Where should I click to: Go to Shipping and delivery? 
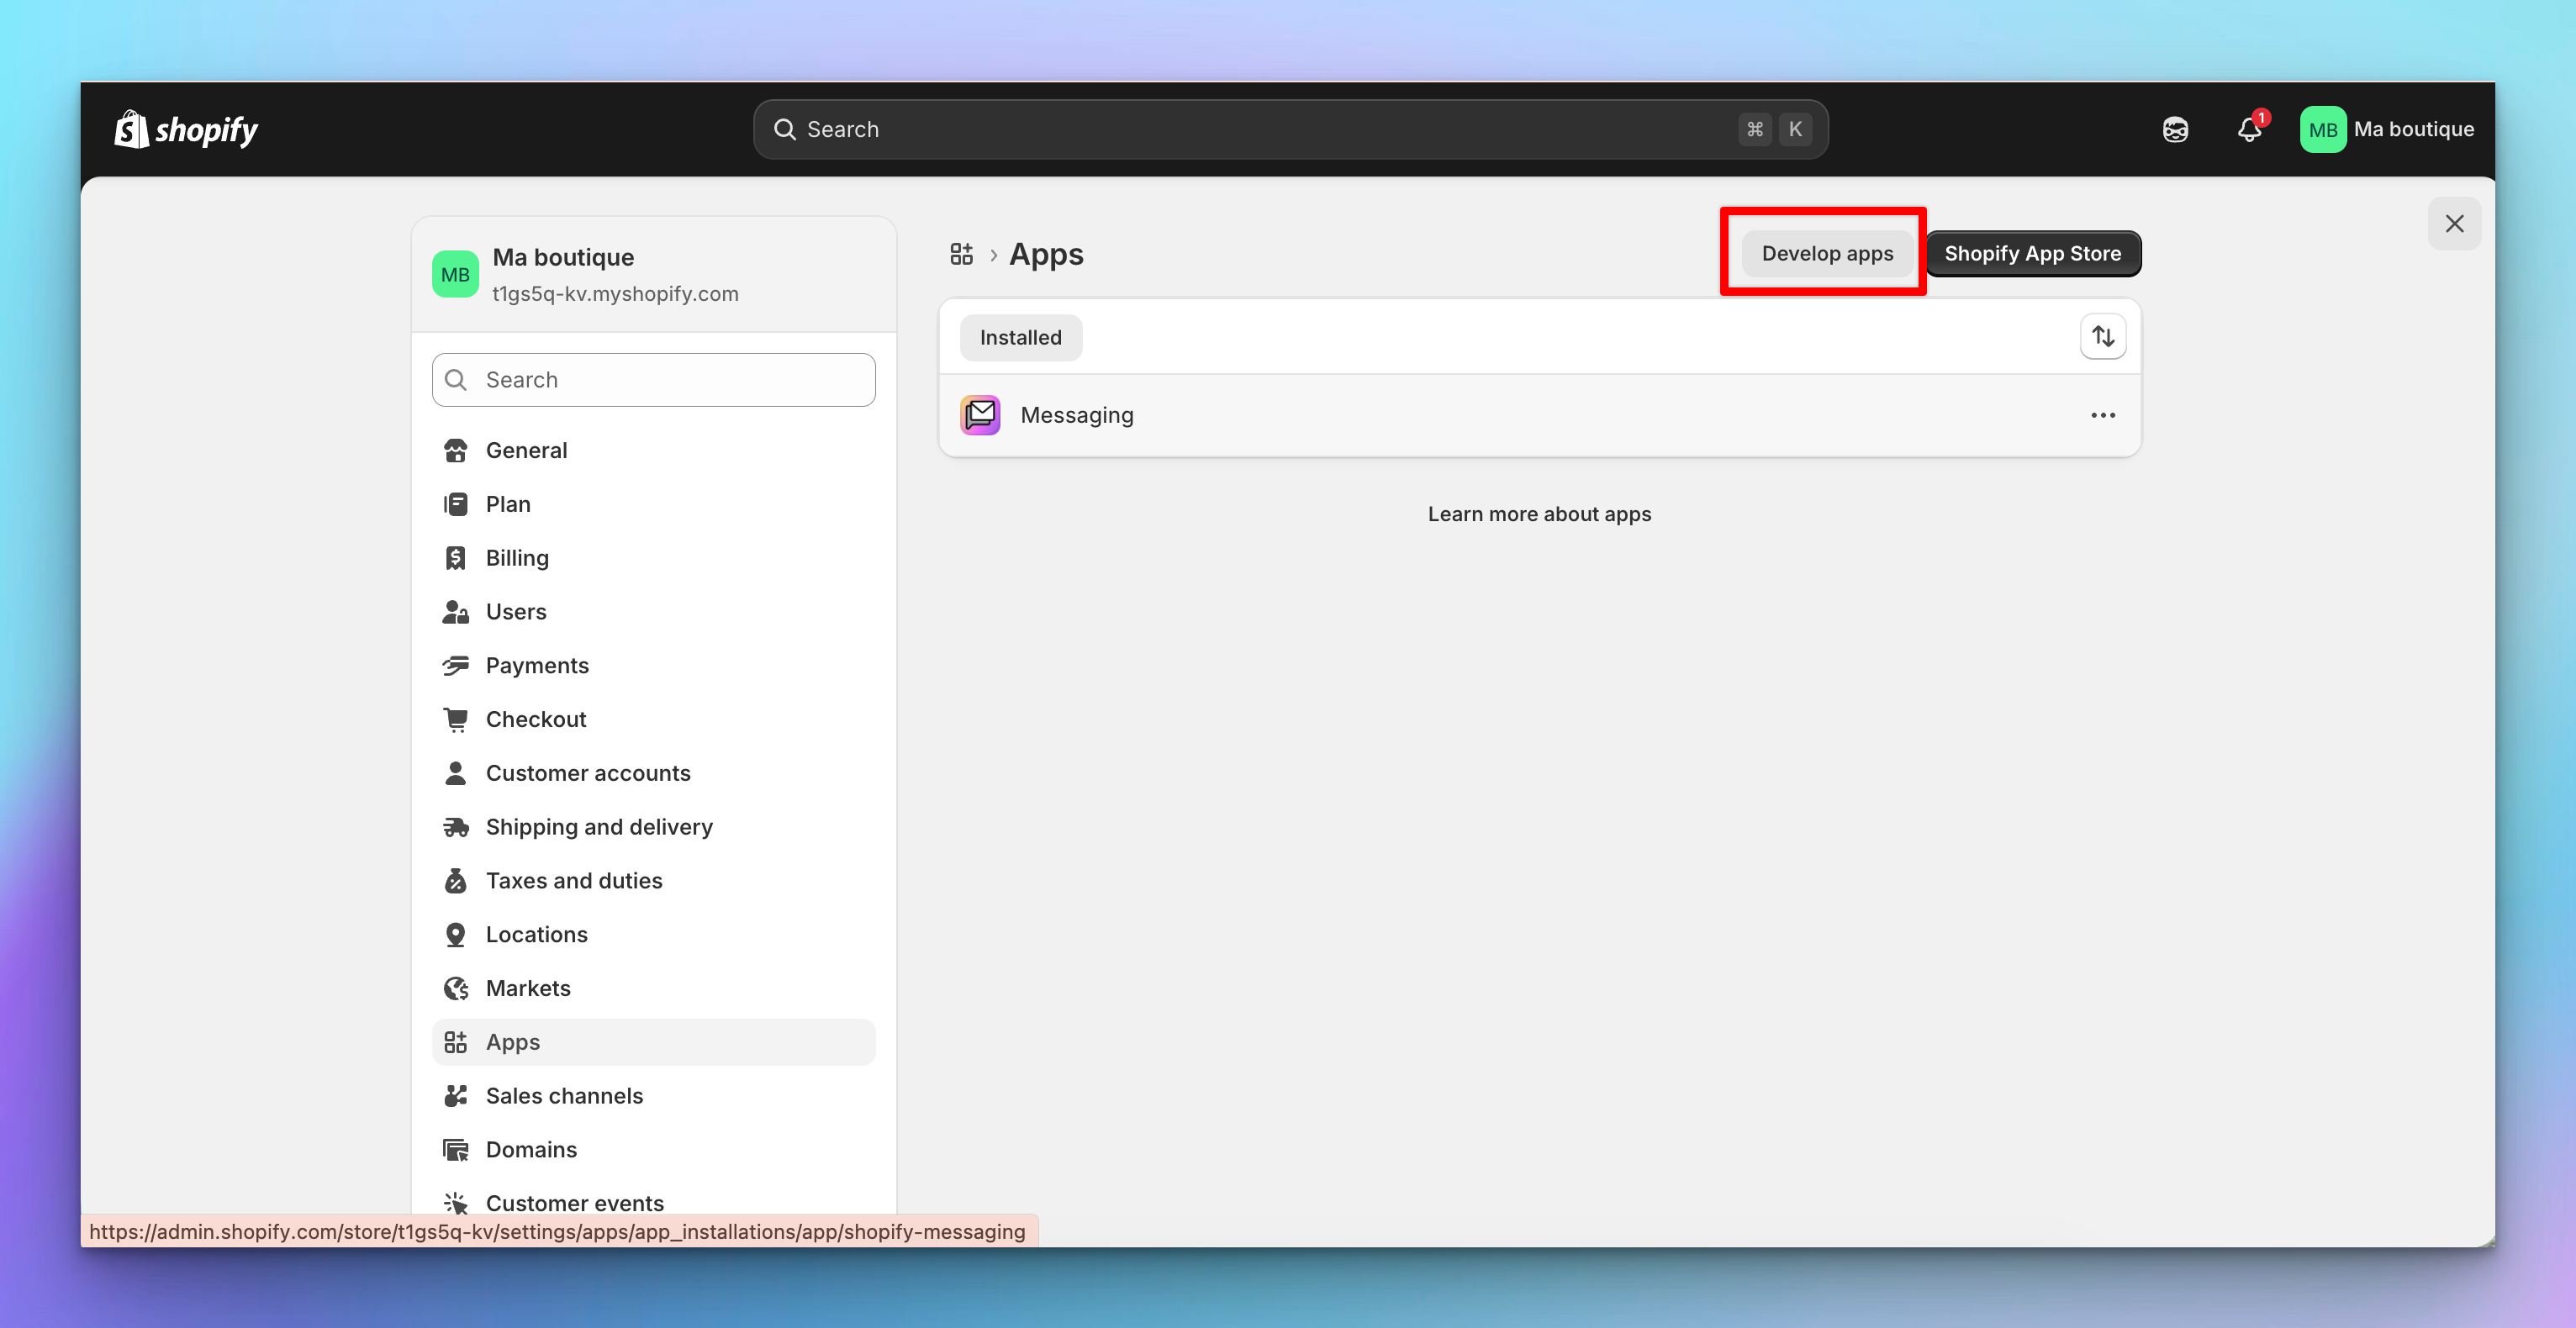click(x=654, y=827)
